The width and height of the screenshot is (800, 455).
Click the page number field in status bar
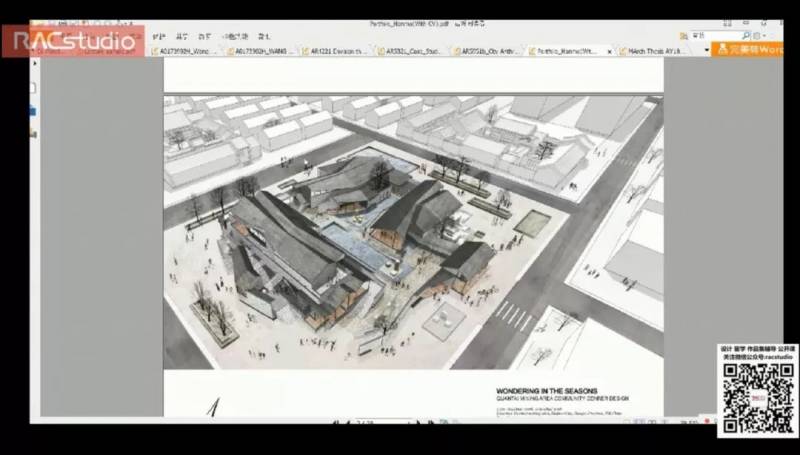coord(365,422)
